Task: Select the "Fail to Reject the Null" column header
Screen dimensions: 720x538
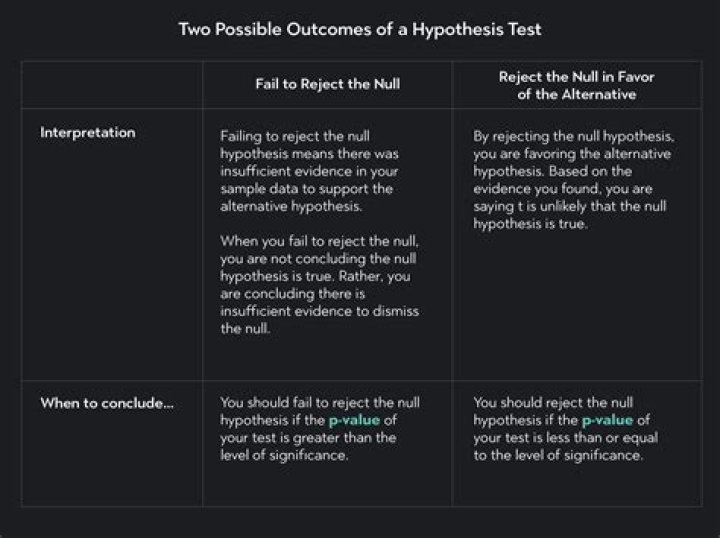Action: pyautogui.click(x=327, y=84)
